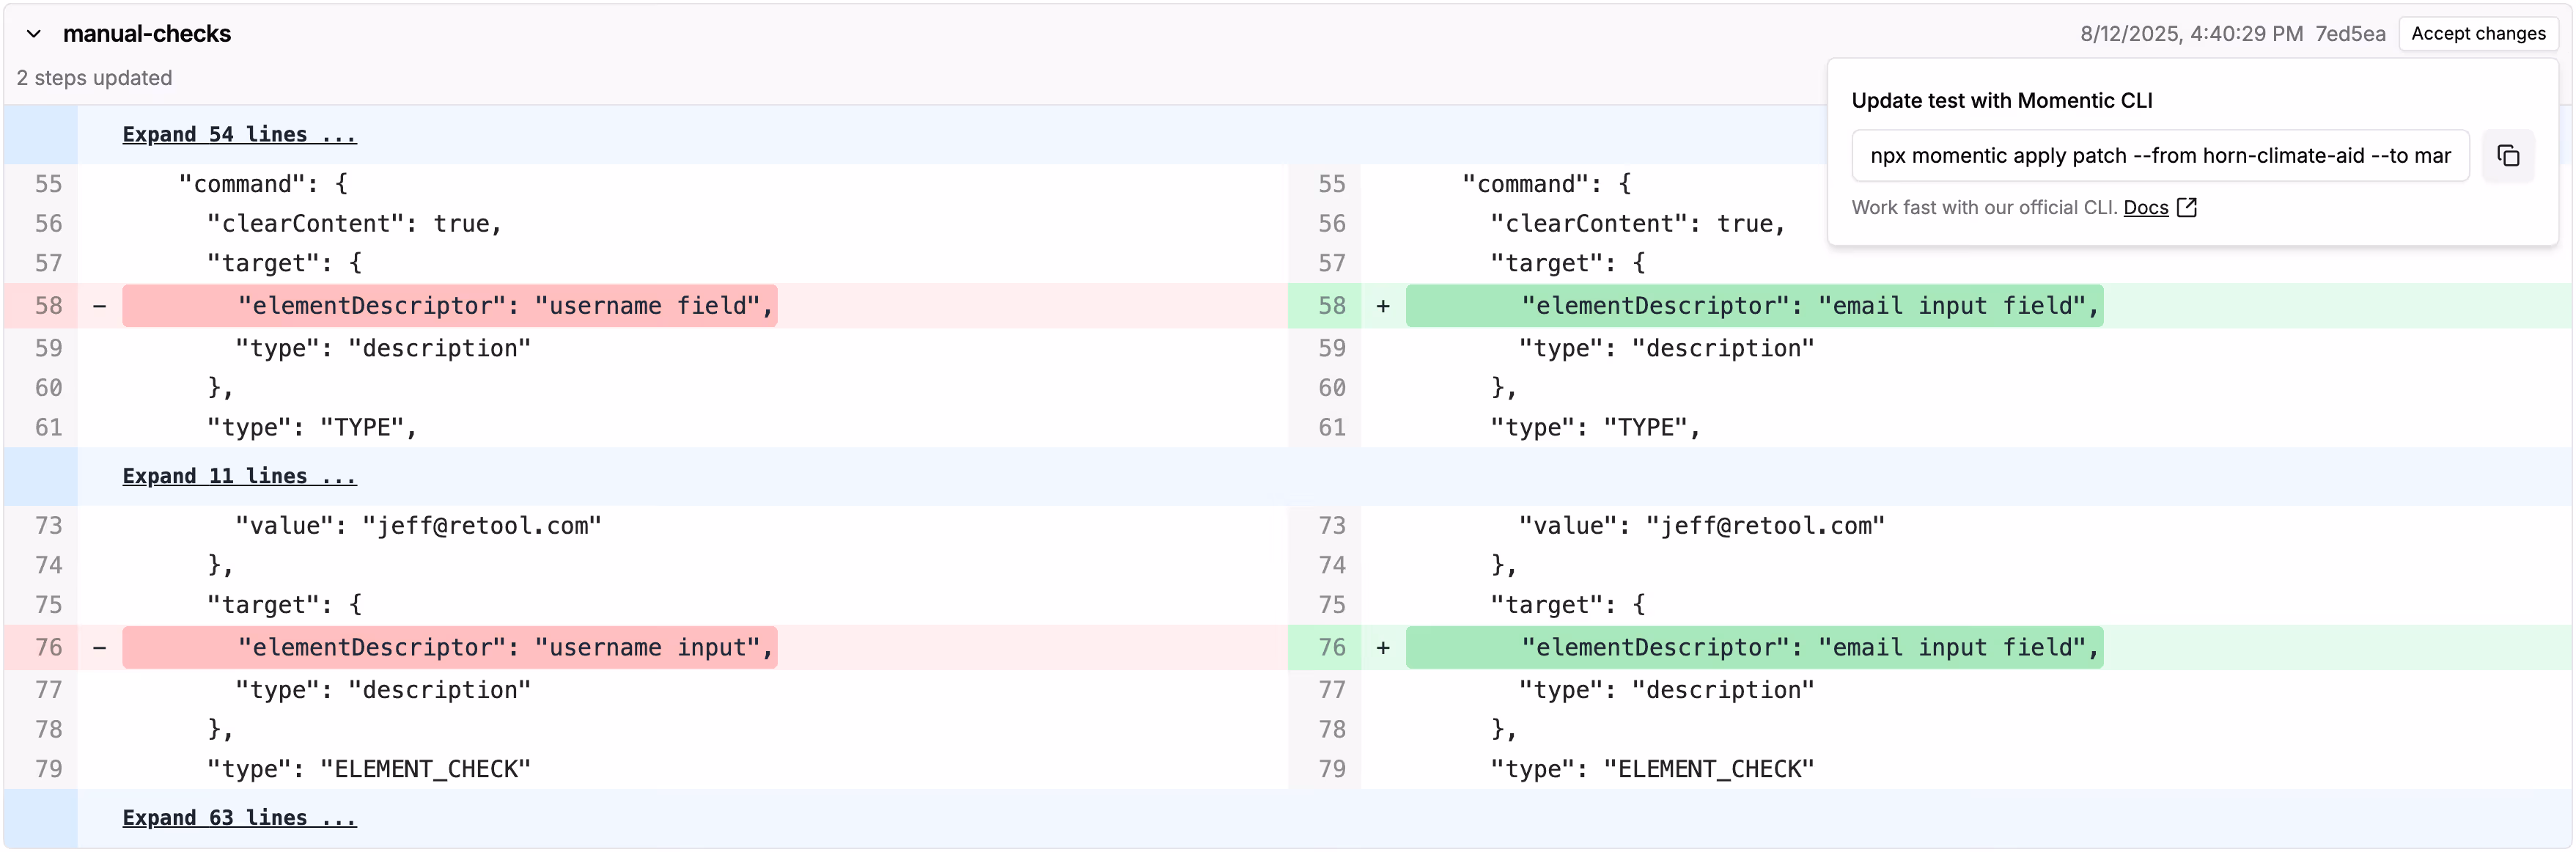Copy the Momentic CLI command
The height and width of the screenshot is (852, 2576).
click(2507, 156)
